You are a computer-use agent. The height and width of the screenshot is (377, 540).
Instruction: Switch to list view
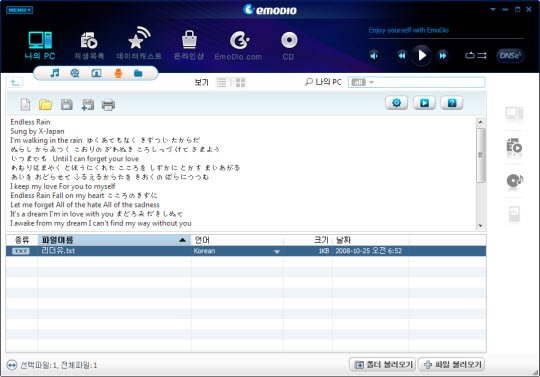(221, 83)
